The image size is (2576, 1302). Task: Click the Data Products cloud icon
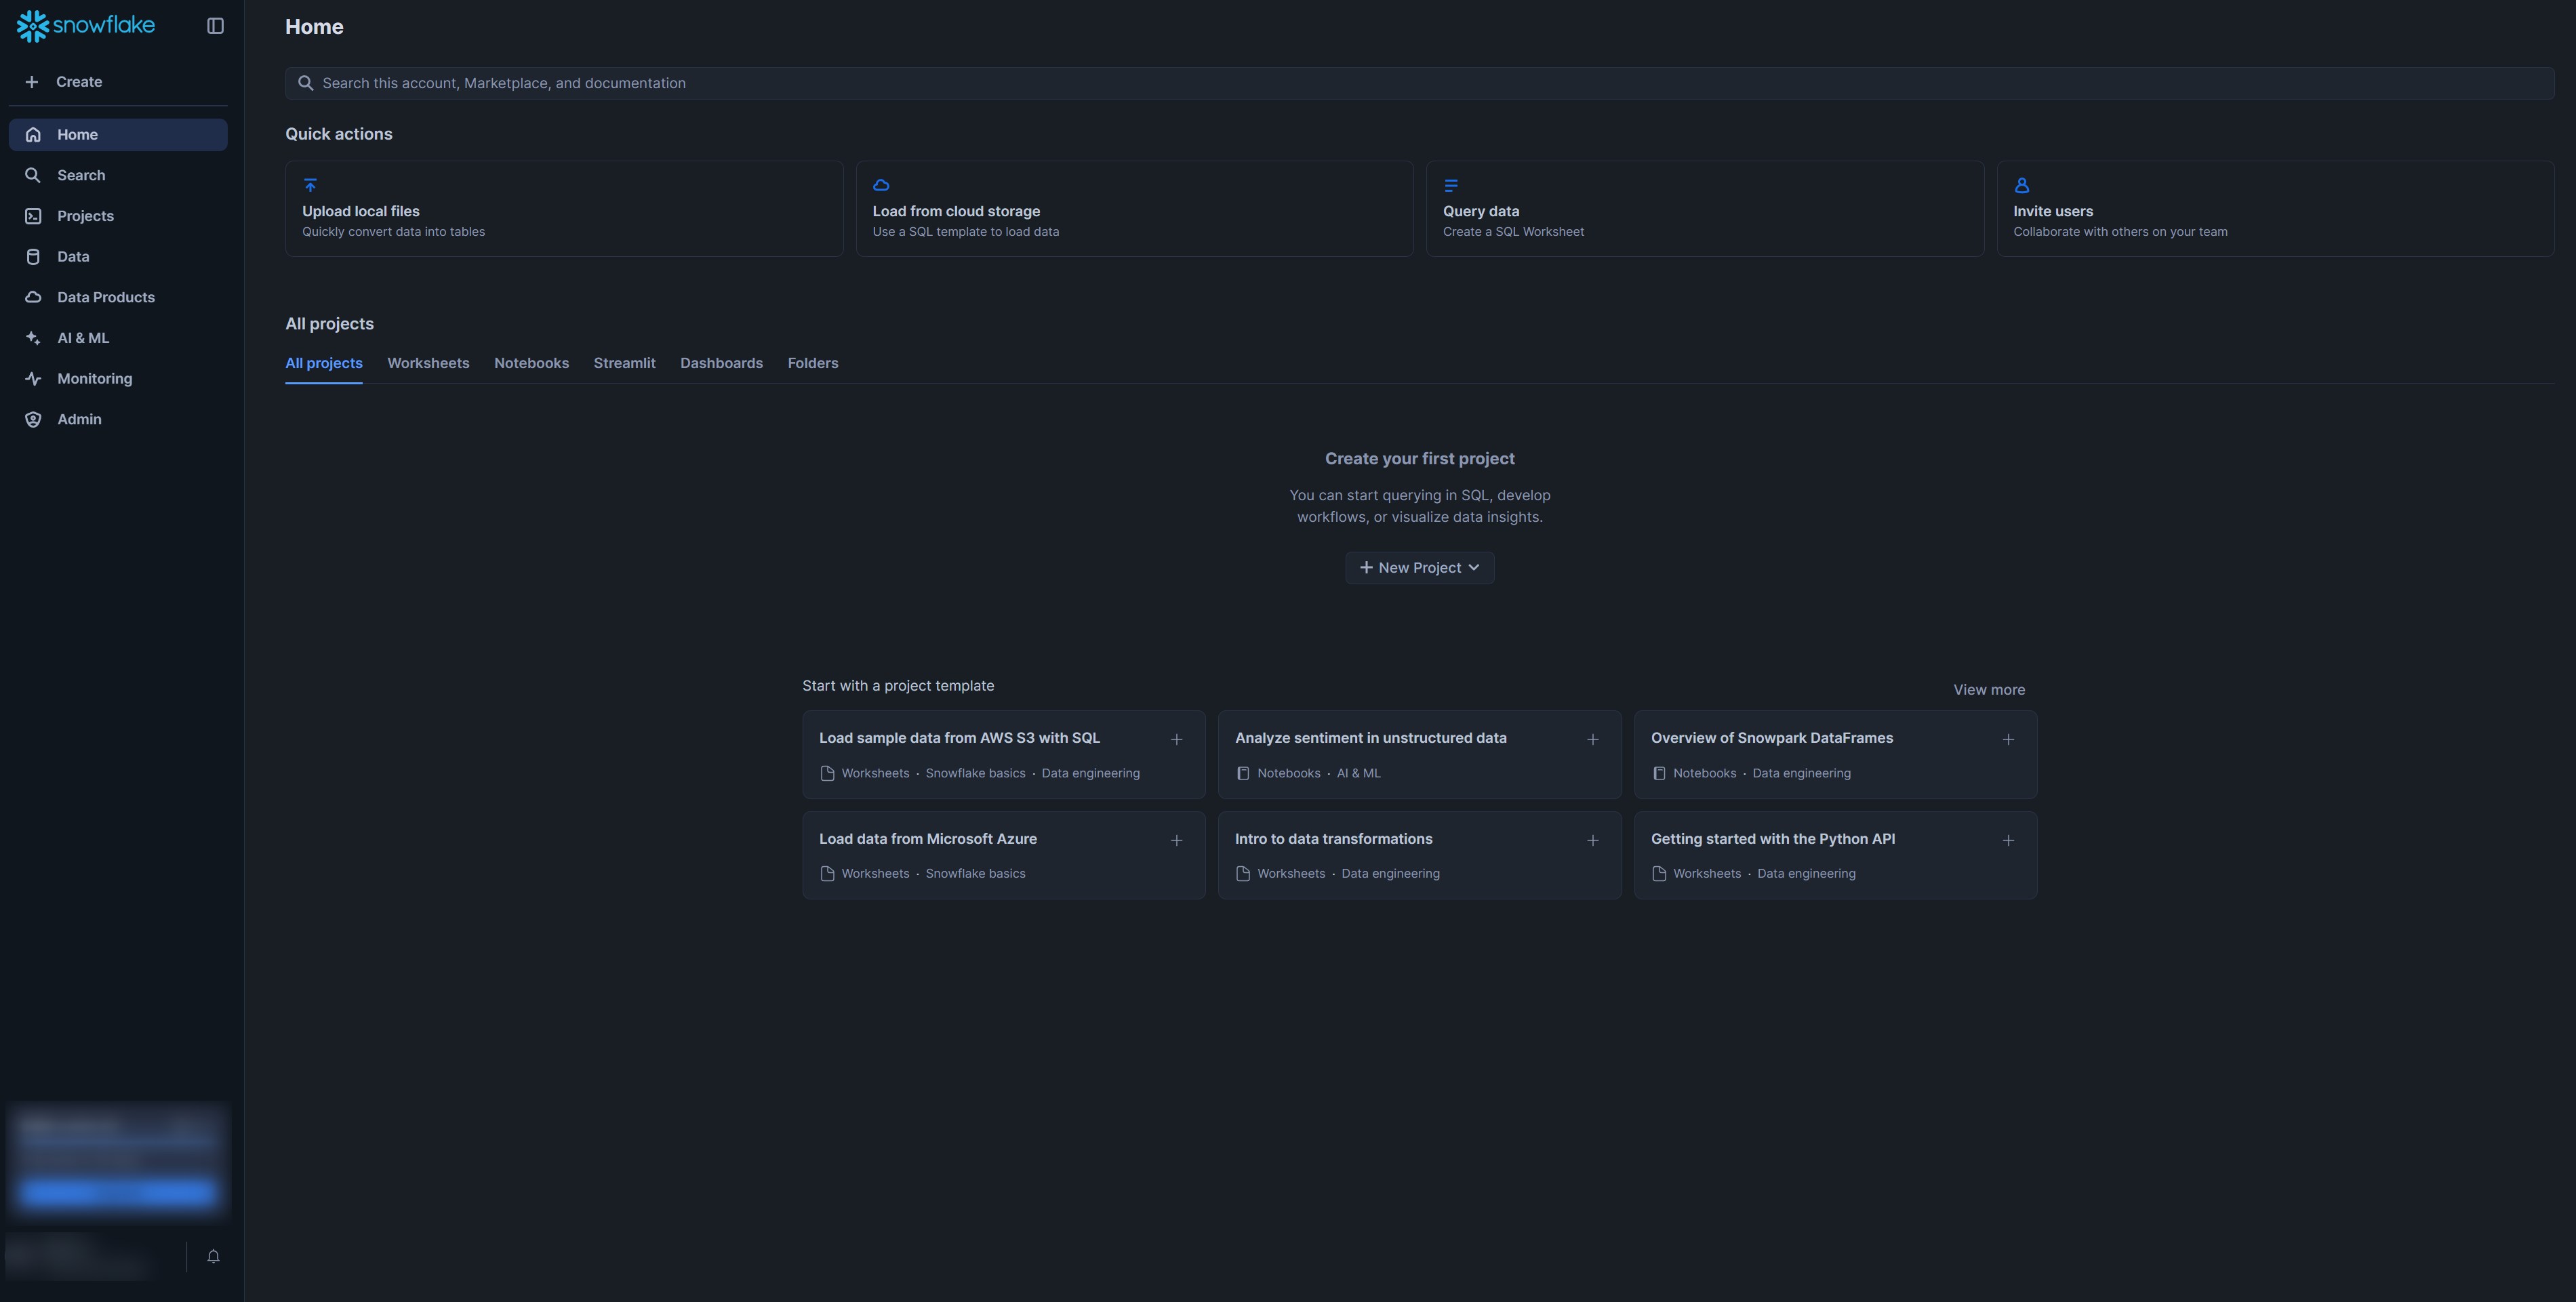click(33, 297)
